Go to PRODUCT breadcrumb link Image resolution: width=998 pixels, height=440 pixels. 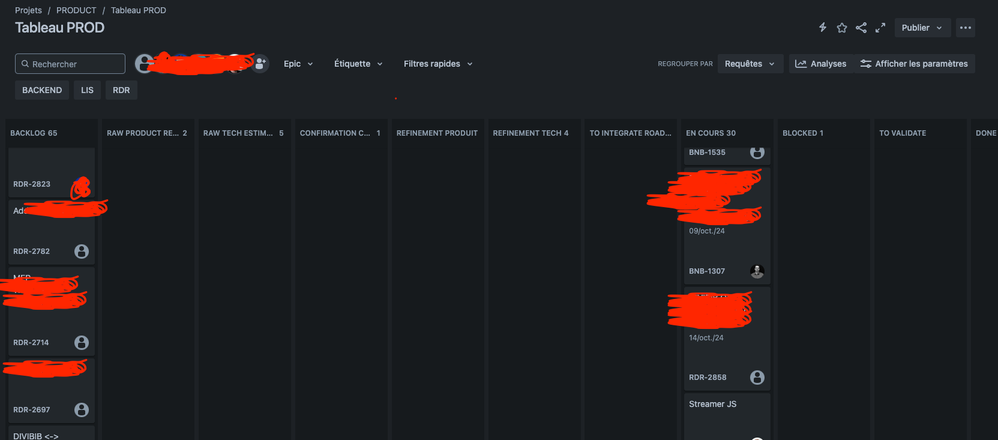pos(76,10)
